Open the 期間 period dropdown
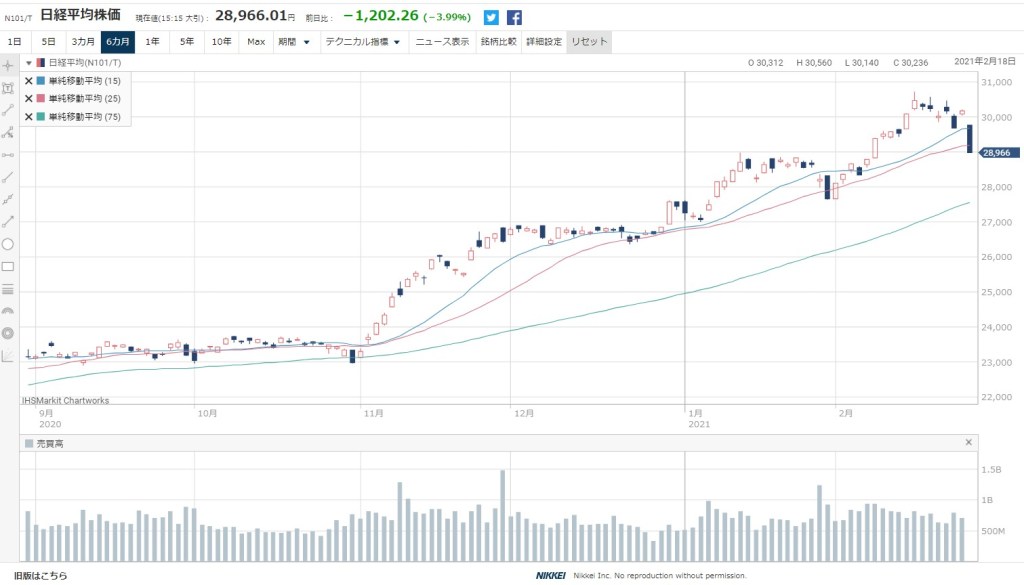The width and height of the screenshot is (1024, 585). (294, 42)
